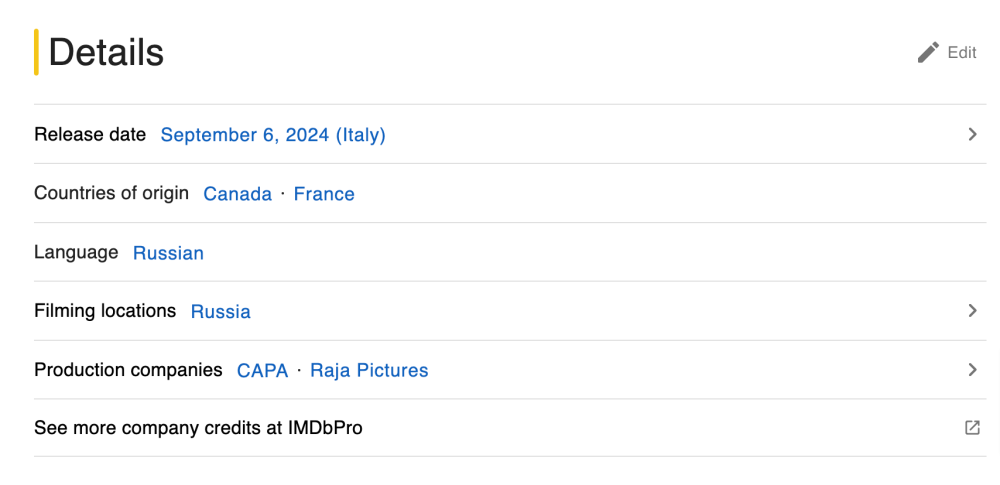Open the September 6, 2024 (Italy) link
Image resolution: width=1000 pixels, height=485 pixels.
[273, 135]
